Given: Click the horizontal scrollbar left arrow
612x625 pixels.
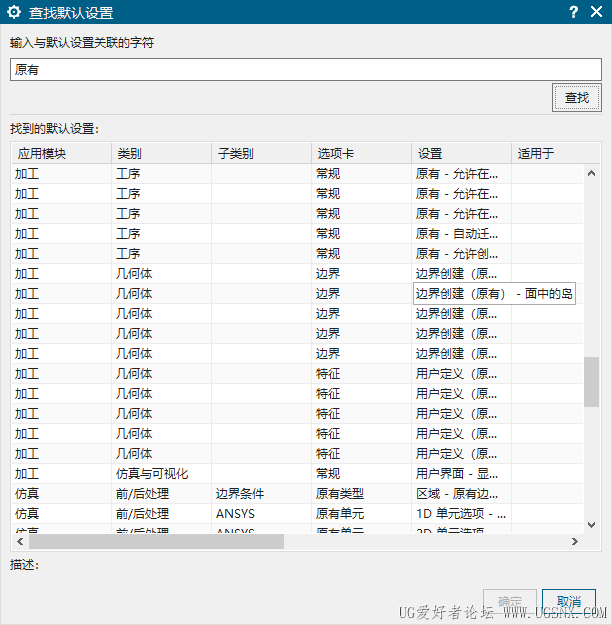Looking at the screenshot, I should tap(19, 541).
